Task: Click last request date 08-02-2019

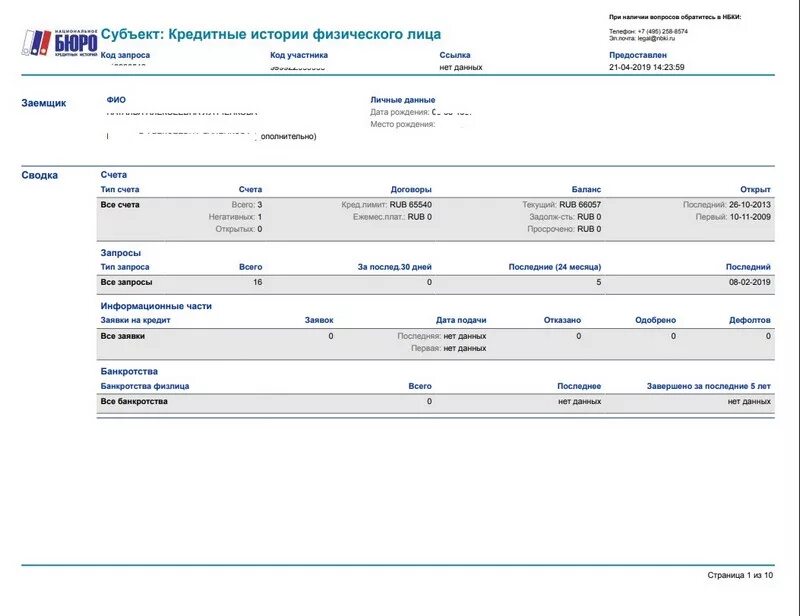Action: point(749,282)
